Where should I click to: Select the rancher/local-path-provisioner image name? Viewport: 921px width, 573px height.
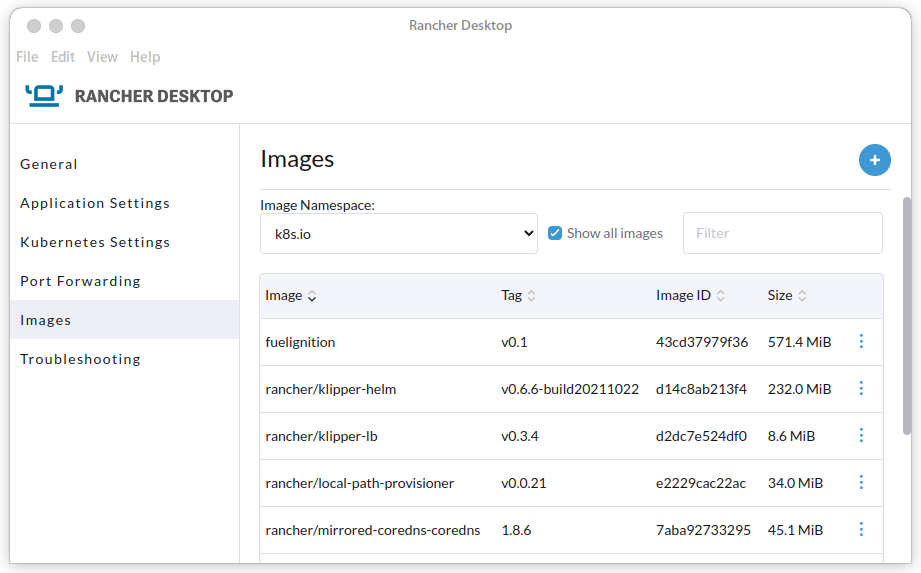pyautogui.click(x=359, y=483)
